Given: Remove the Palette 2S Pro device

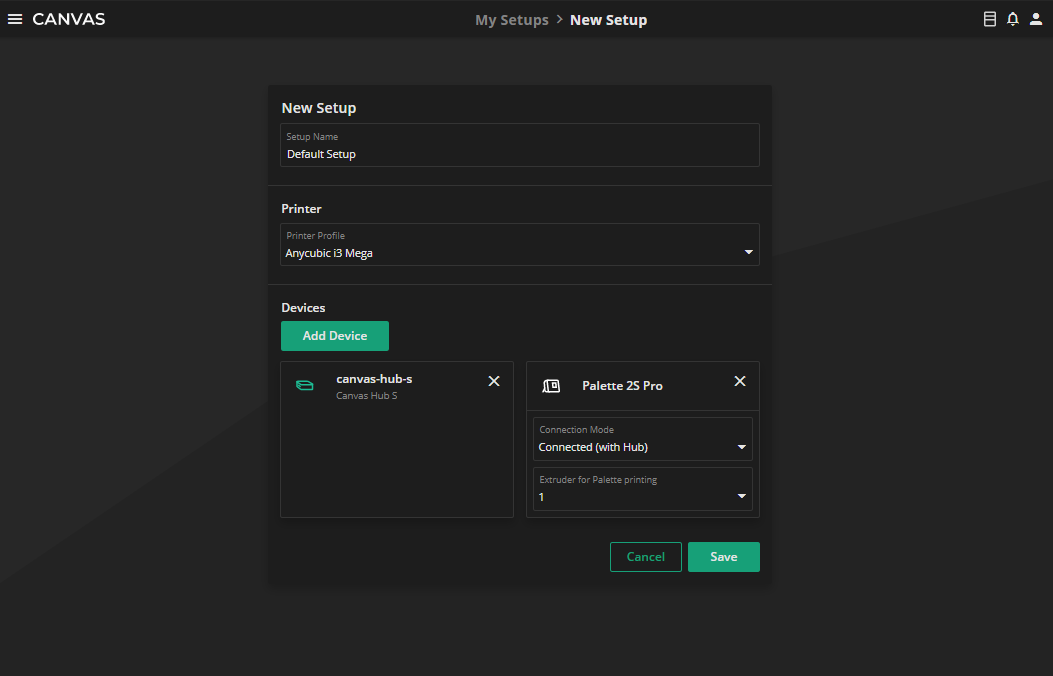Looking at the screenshot, I should point(740,381).
